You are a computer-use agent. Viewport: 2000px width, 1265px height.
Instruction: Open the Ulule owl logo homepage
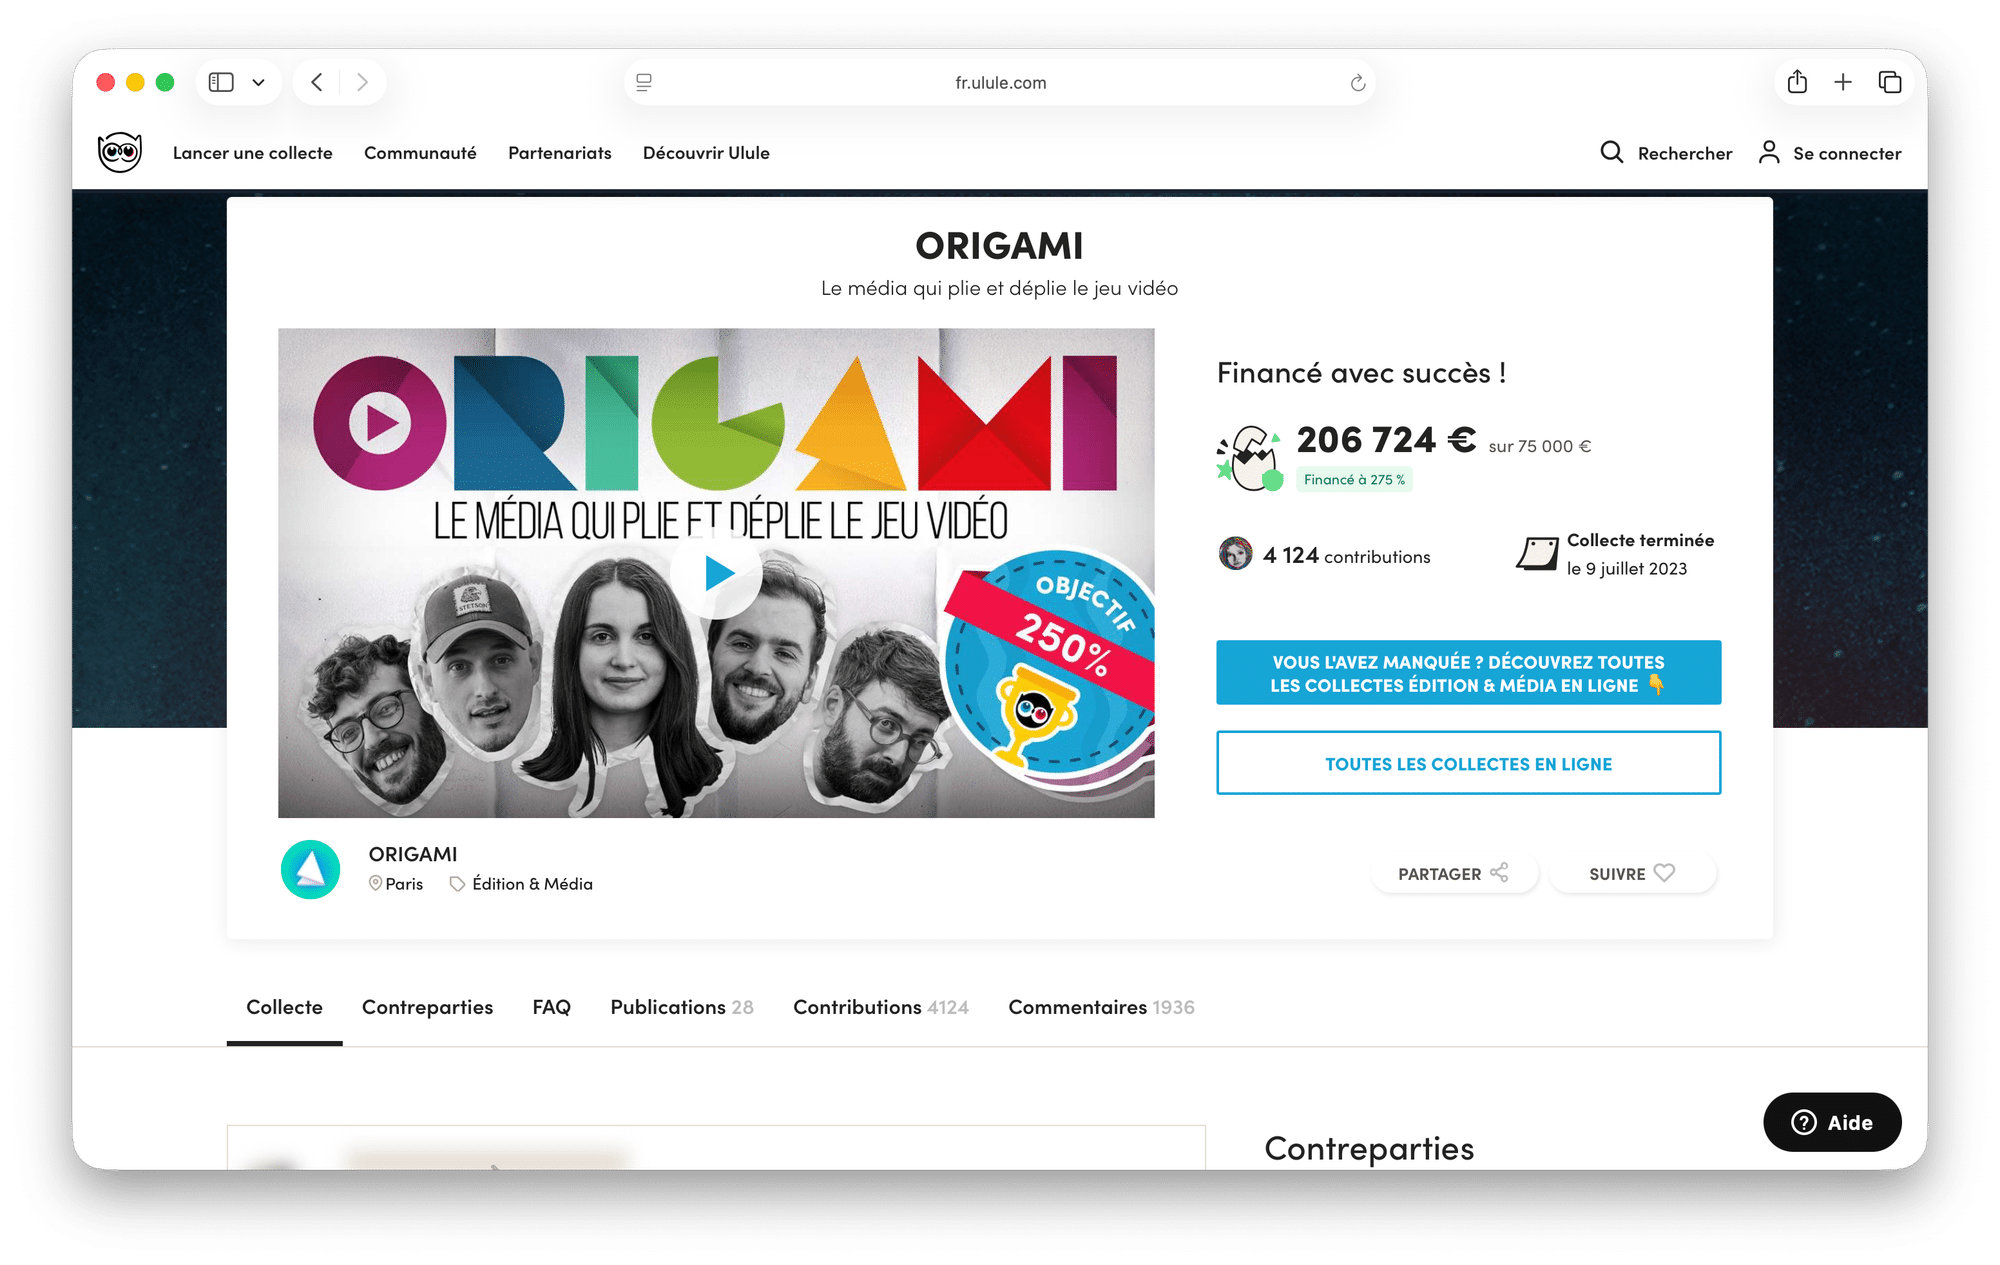click(120, 152)
